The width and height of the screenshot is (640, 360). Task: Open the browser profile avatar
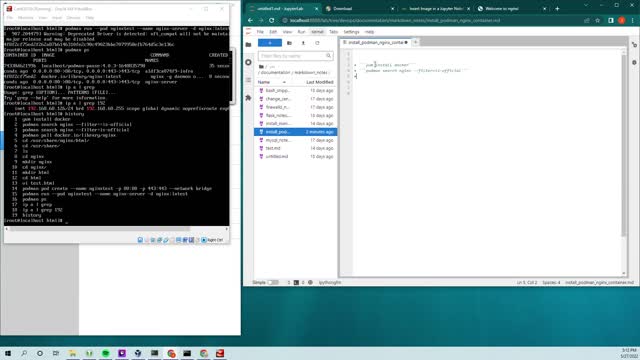[622, 20]
